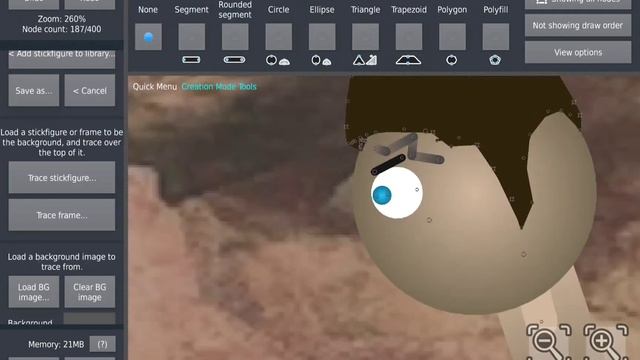Choose the Rounded segment square button

tap(235, 37)
